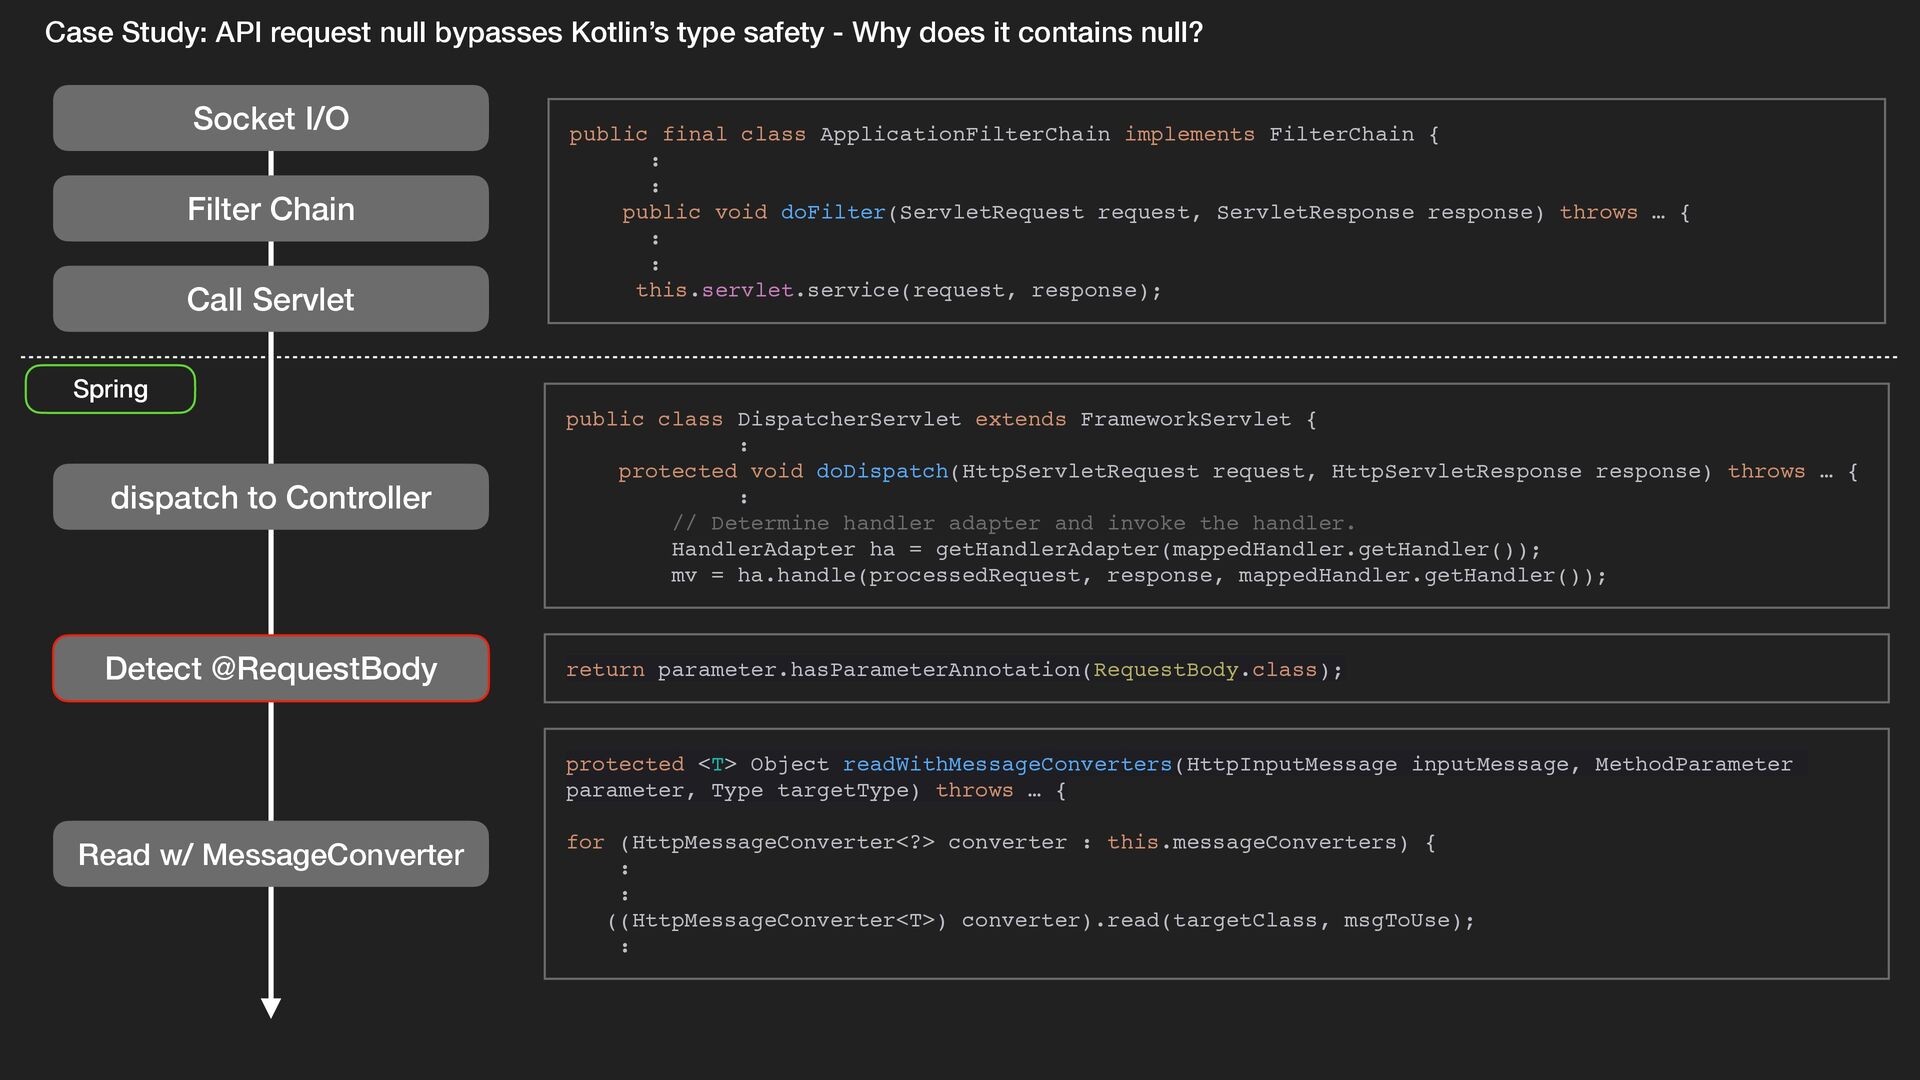
Task: Click the slide title text
Action: click(x=623, y=33)
